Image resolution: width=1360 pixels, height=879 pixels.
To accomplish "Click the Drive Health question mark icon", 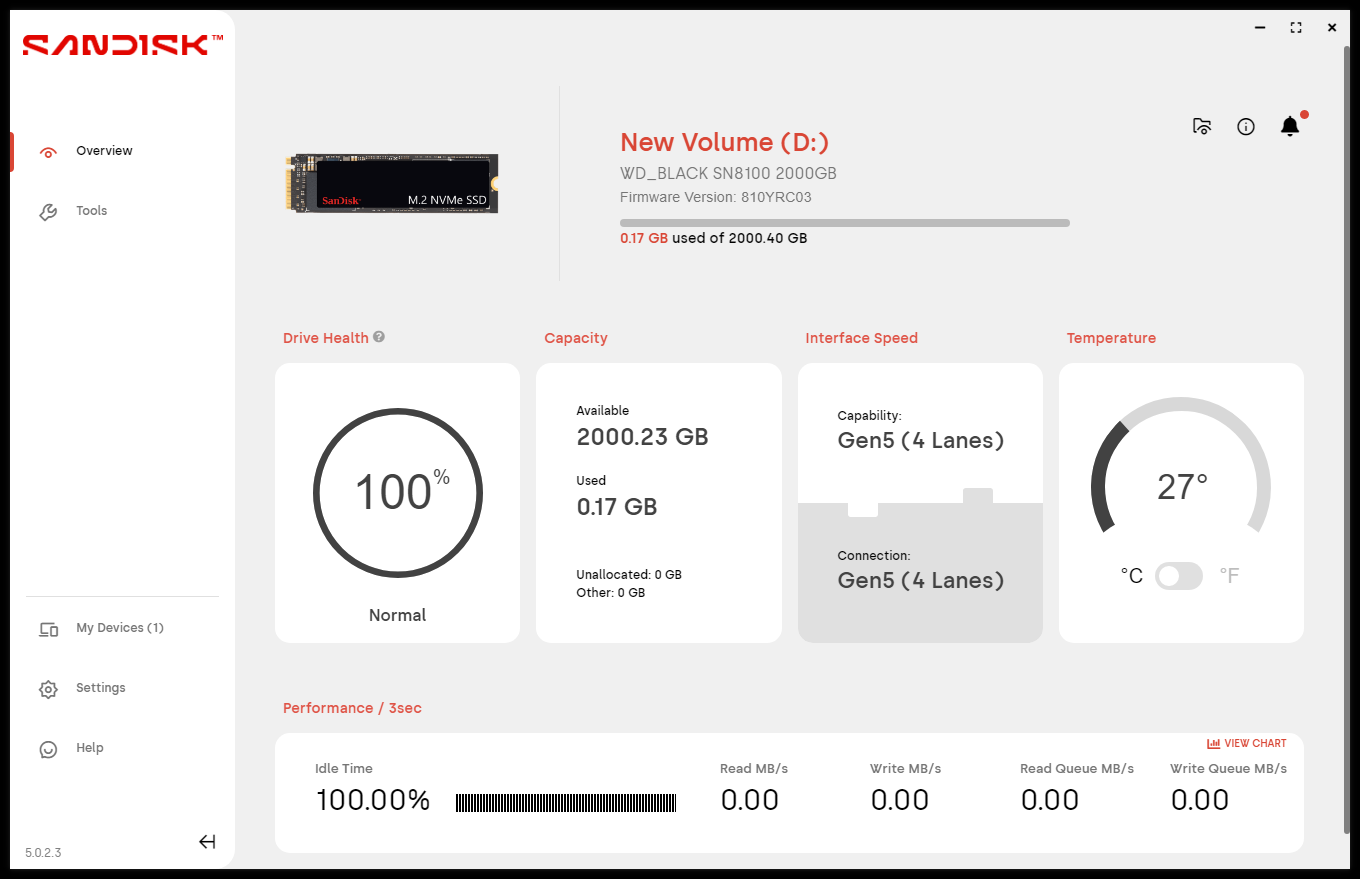I will (379, 337).
